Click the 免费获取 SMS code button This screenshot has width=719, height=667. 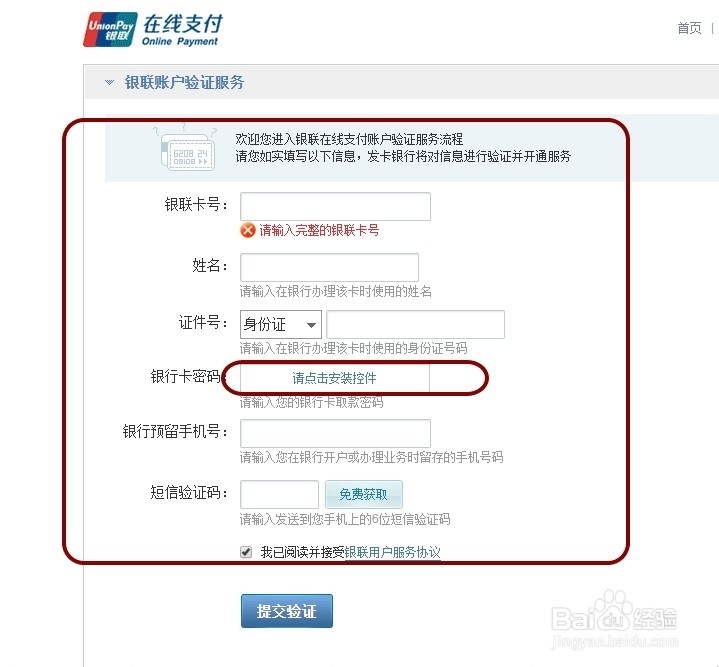[364, 494]
